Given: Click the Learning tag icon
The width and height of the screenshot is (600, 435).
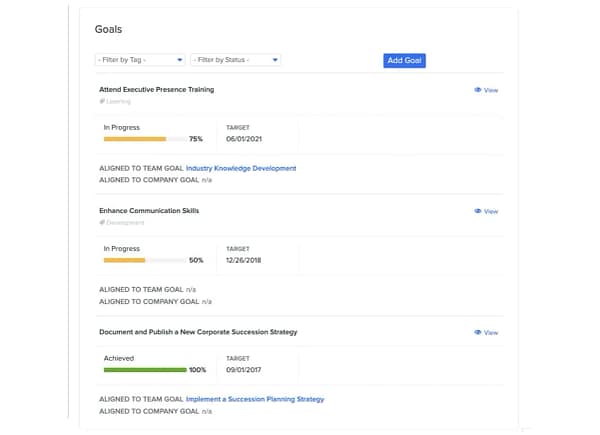Looking at the screenshot, I should [x=102, y=101].
